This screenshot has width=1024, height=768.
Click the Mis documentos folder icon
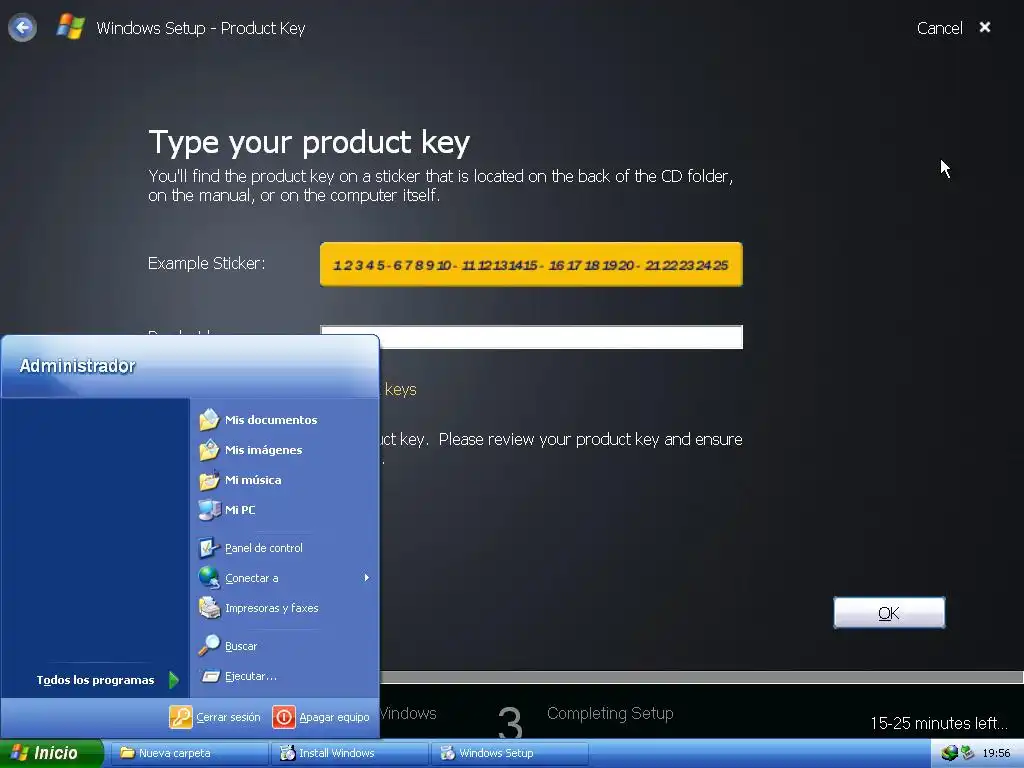pyautogui.click(x=209, y=420)
